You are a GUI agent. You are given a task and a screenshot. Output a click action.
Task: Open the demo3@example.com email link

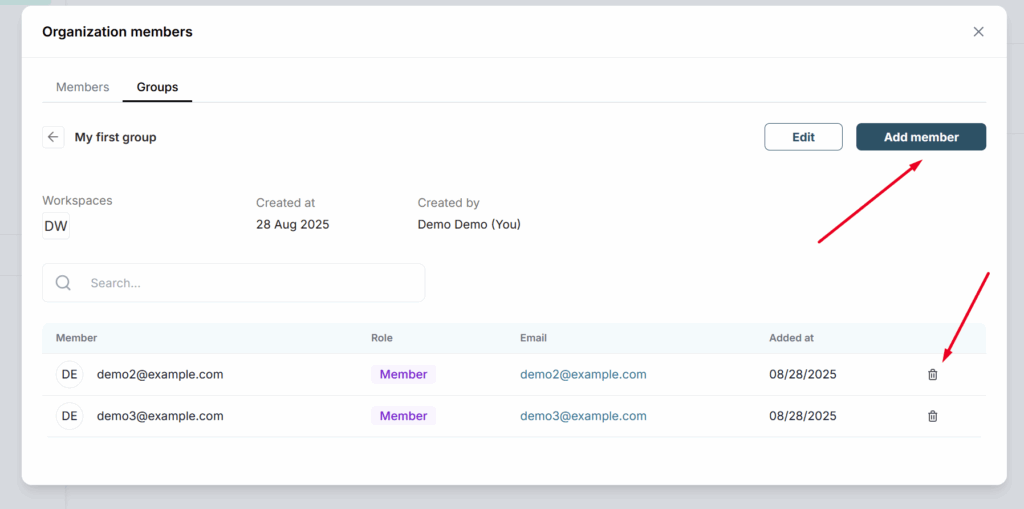(x=583, y=416)
